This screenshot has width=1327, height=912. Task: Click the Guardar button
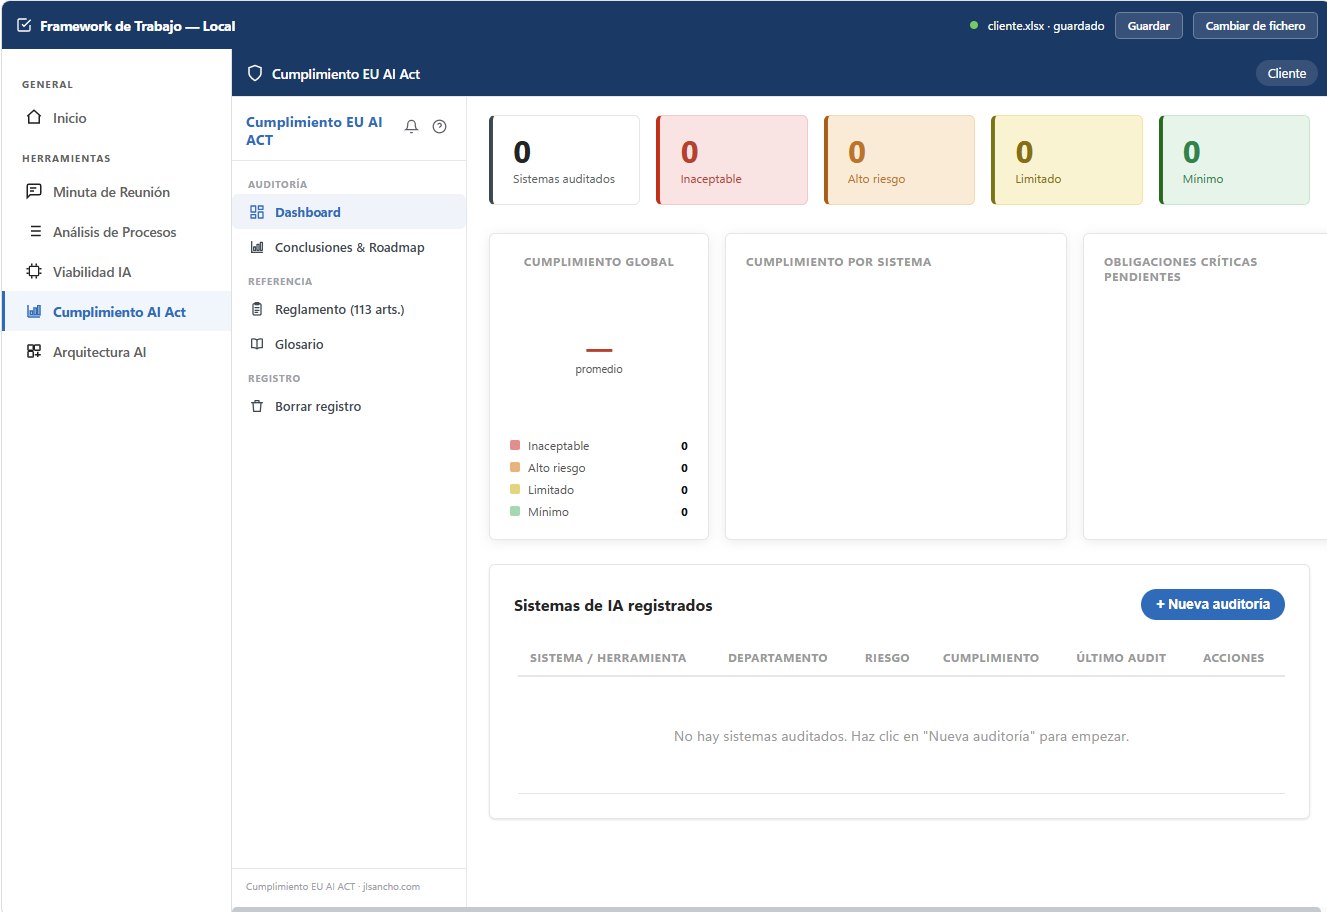tap(1149, 26)
